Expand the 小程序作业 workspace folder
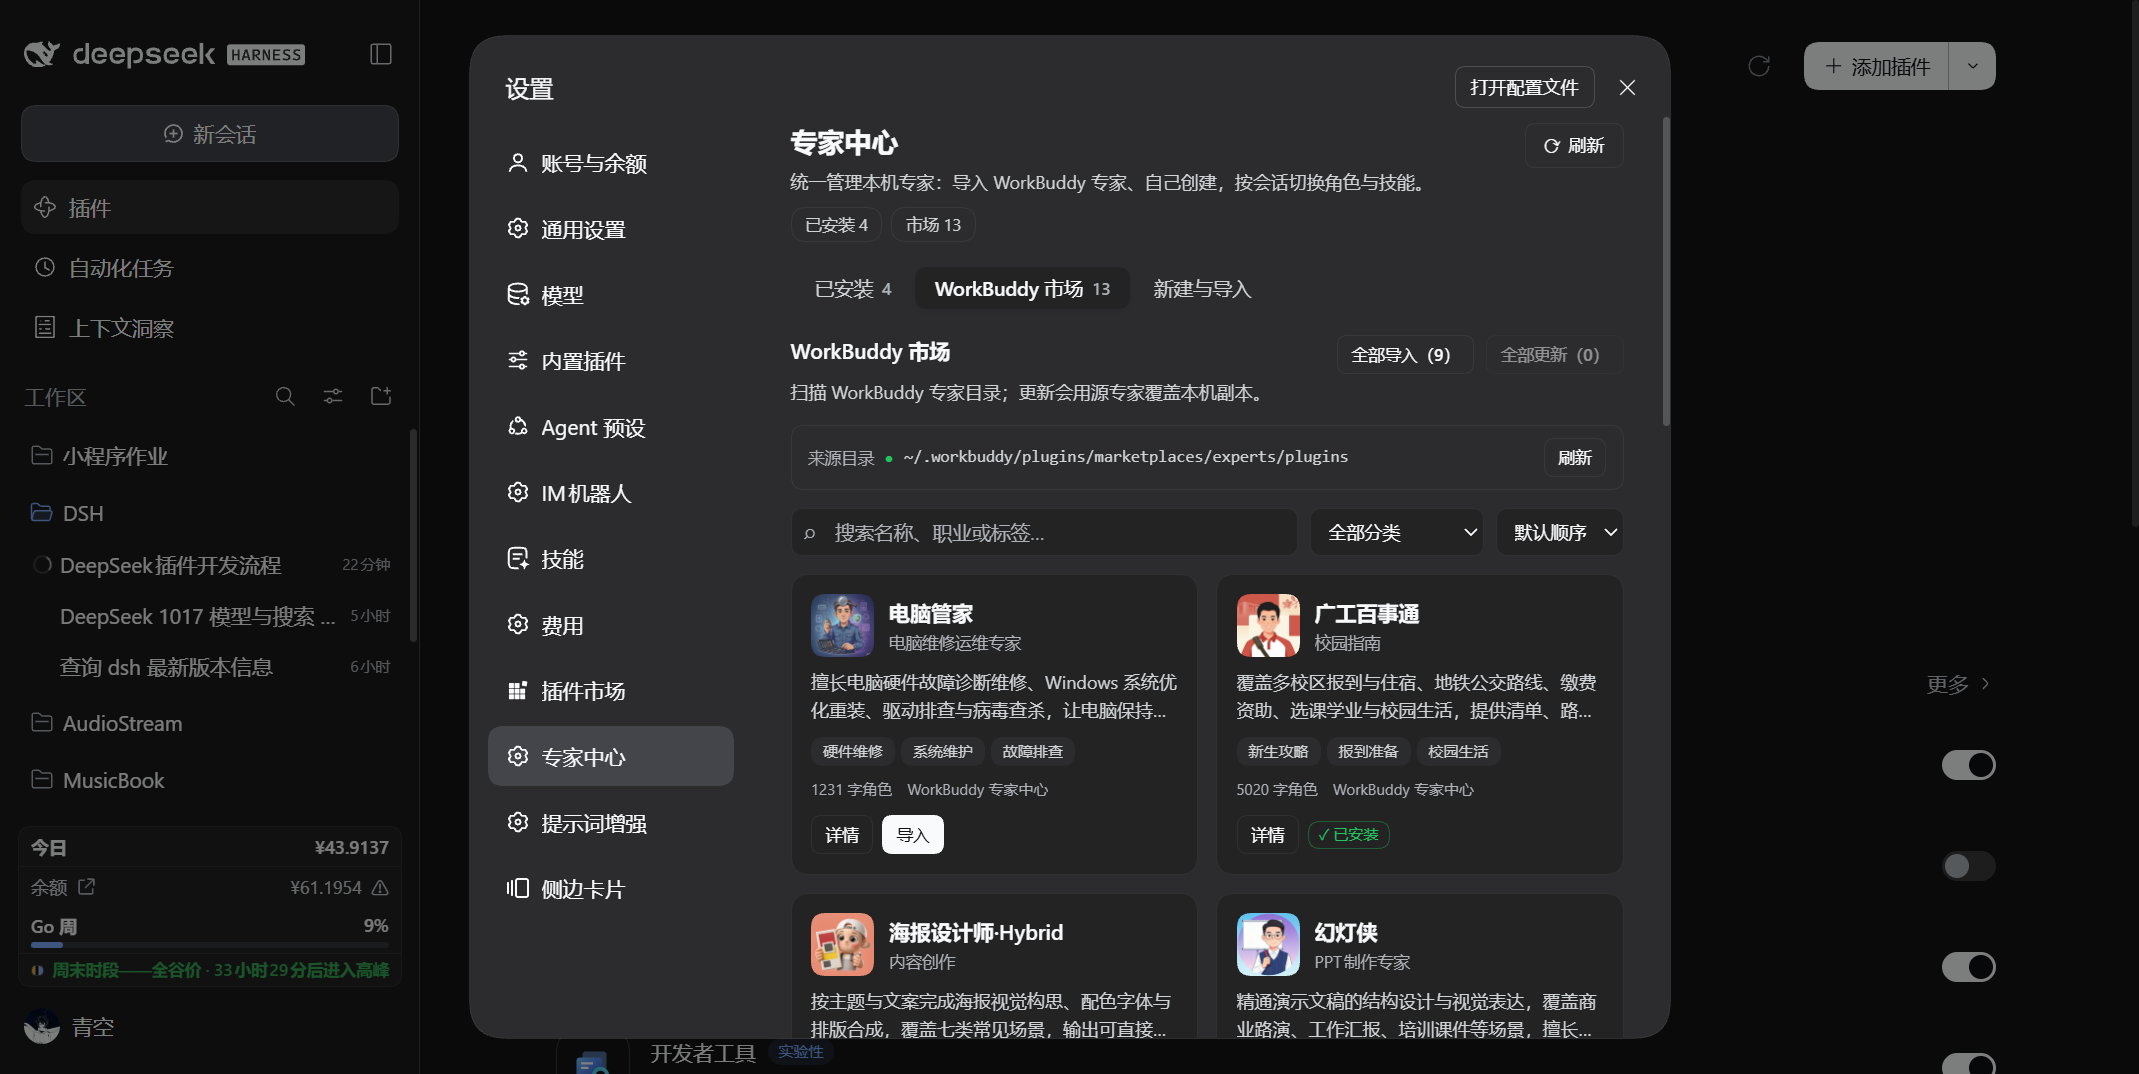Viewport: 2139px width, 1074px height. (210, 456)
